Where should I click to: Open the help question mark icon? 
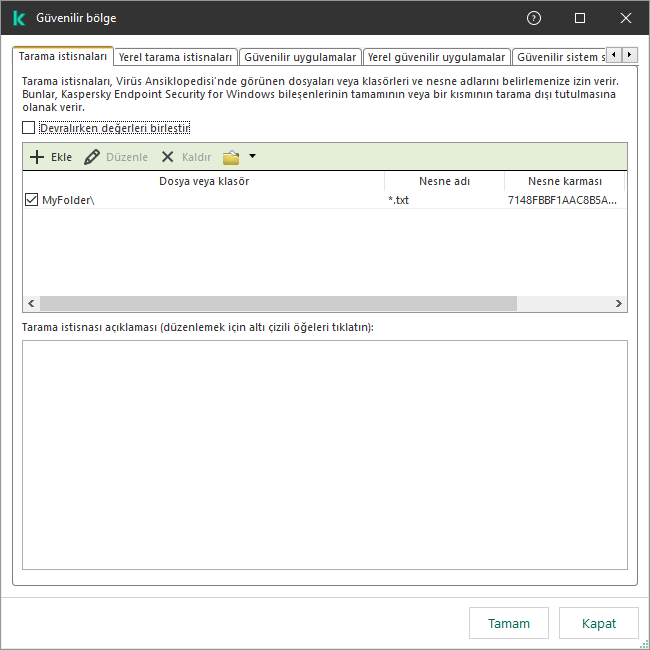click(x=534, y=18)
